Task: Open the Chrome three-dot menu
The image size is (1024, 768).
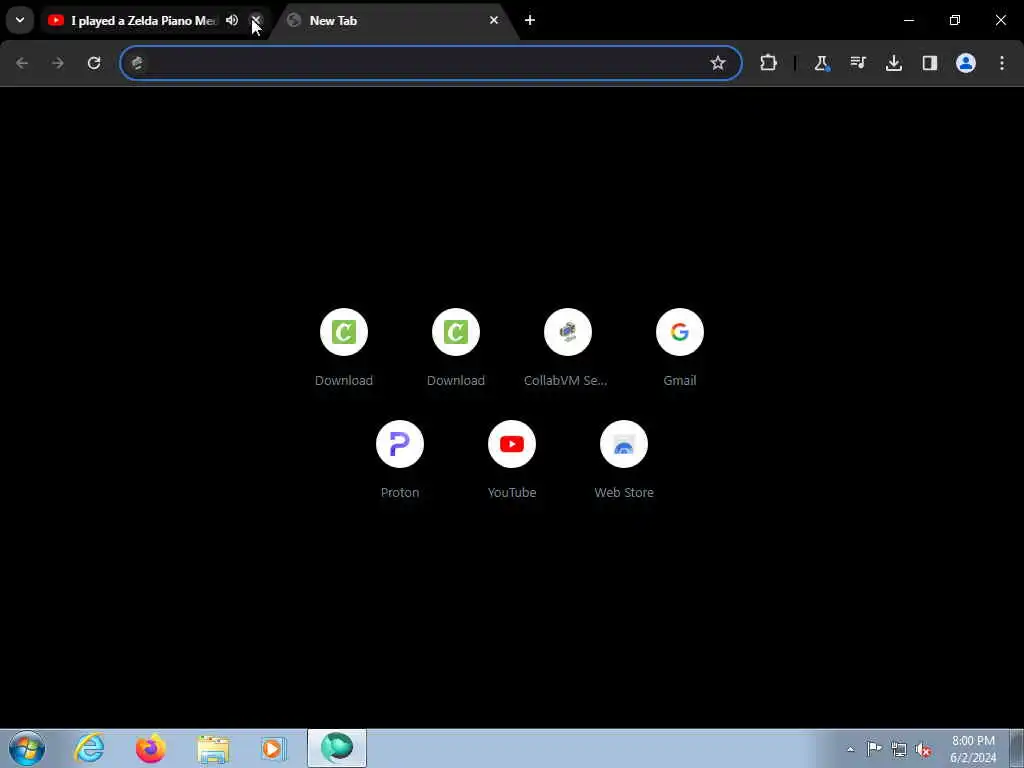Action: tap(1002, 63)
